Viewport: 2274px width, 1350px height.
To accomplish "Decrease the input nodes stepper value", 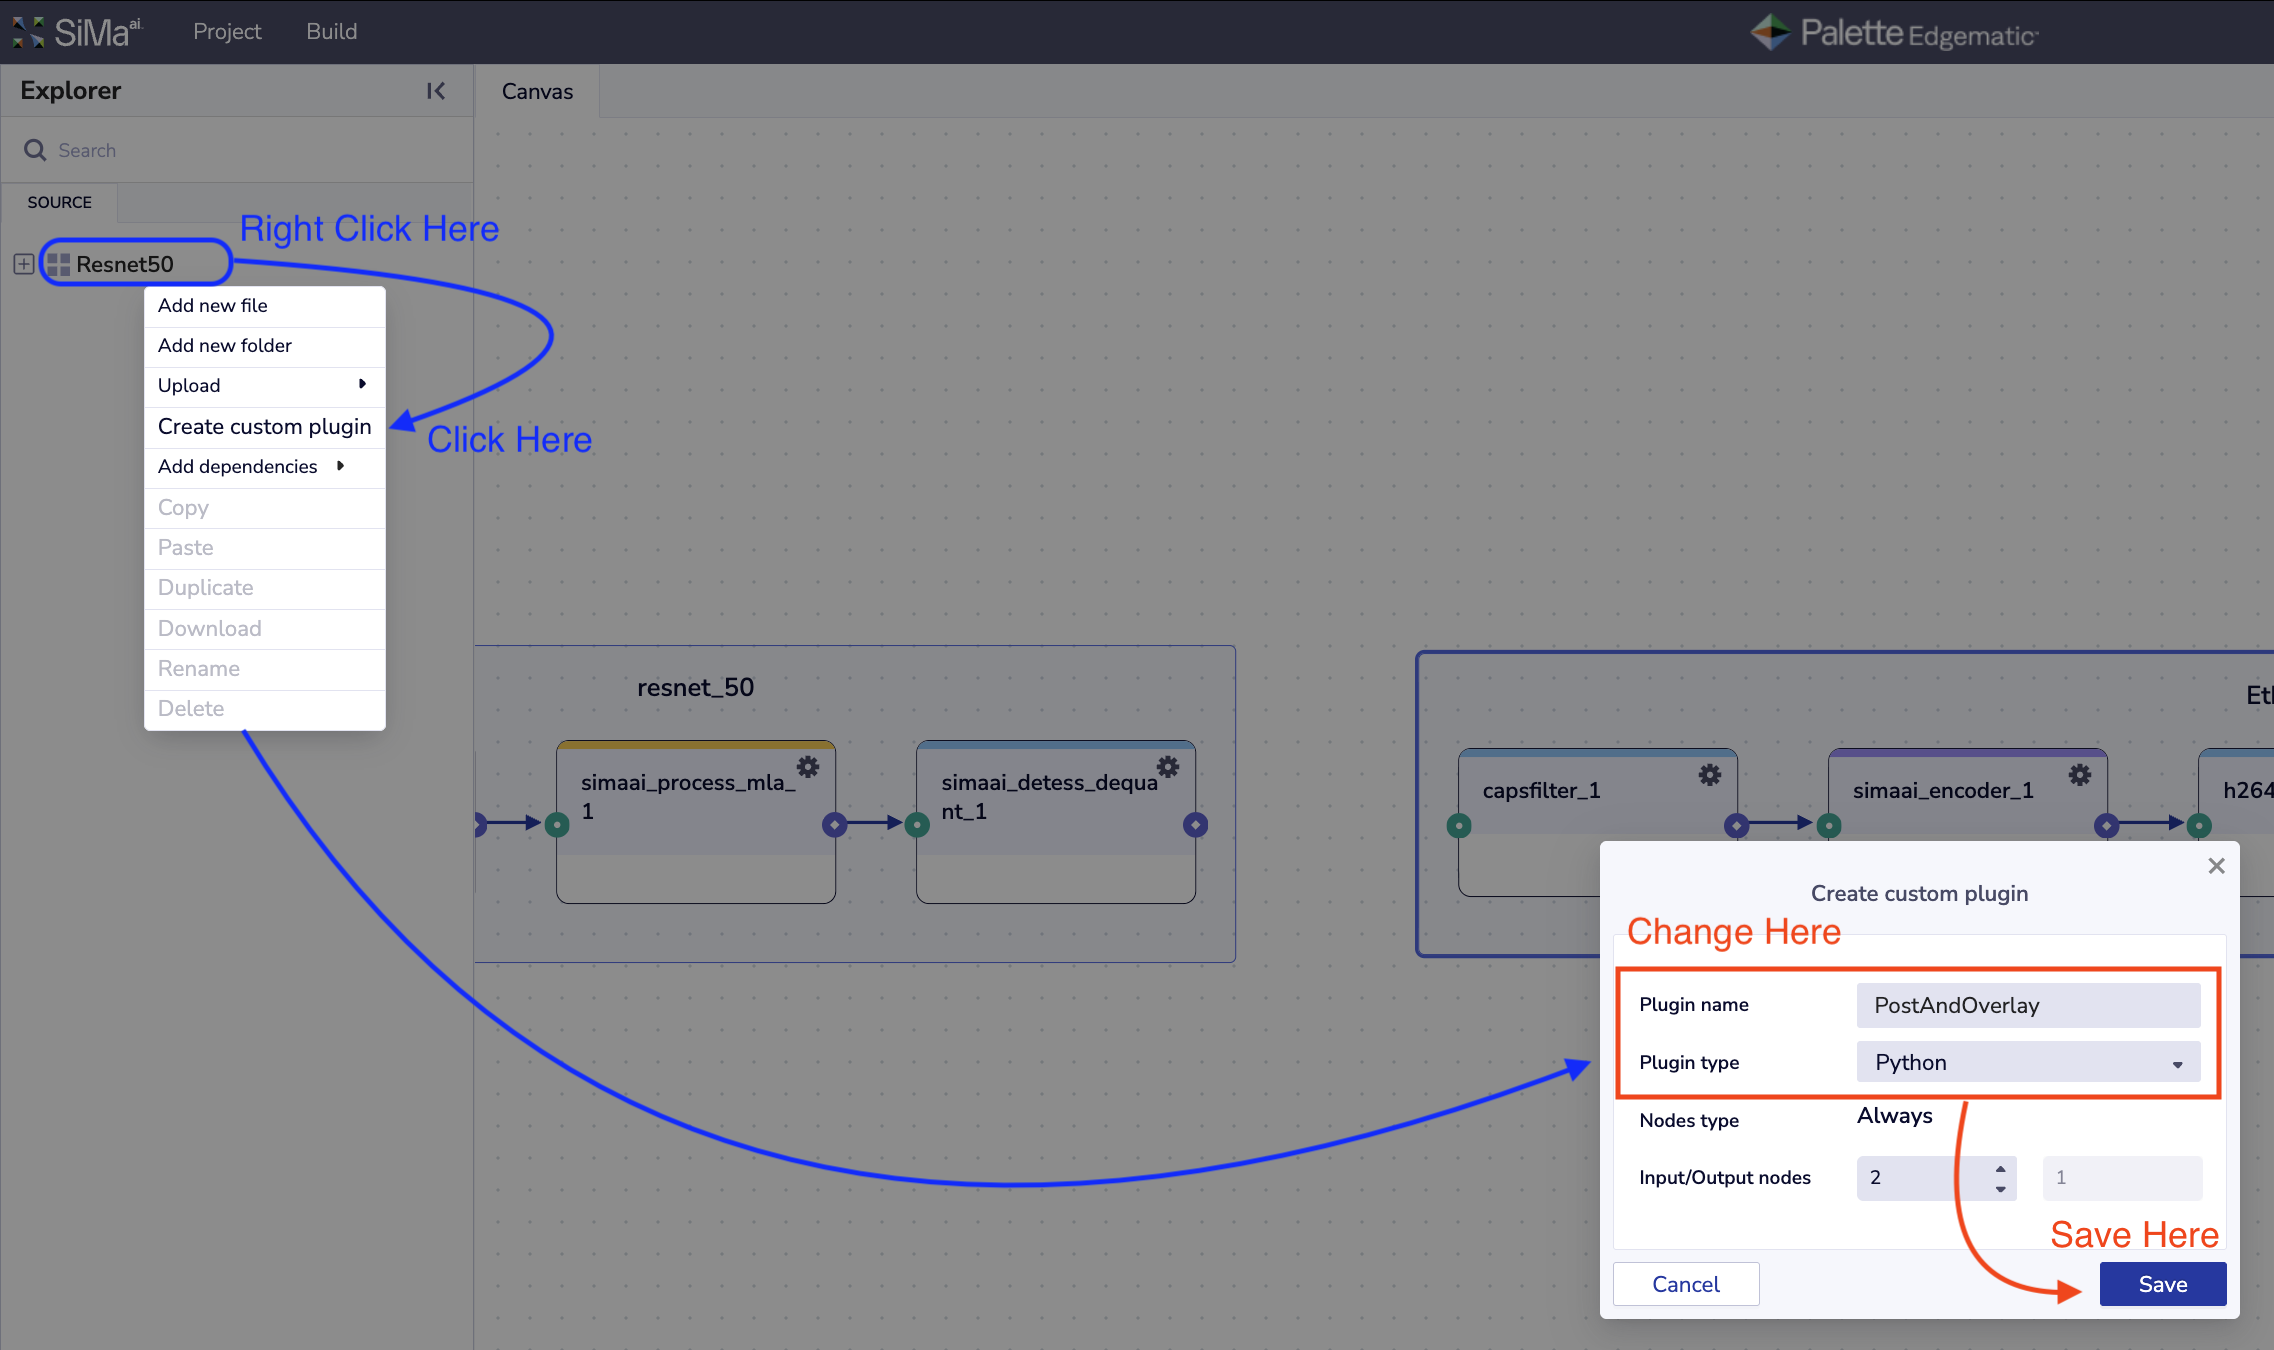I will [x=2000, y=1189].
